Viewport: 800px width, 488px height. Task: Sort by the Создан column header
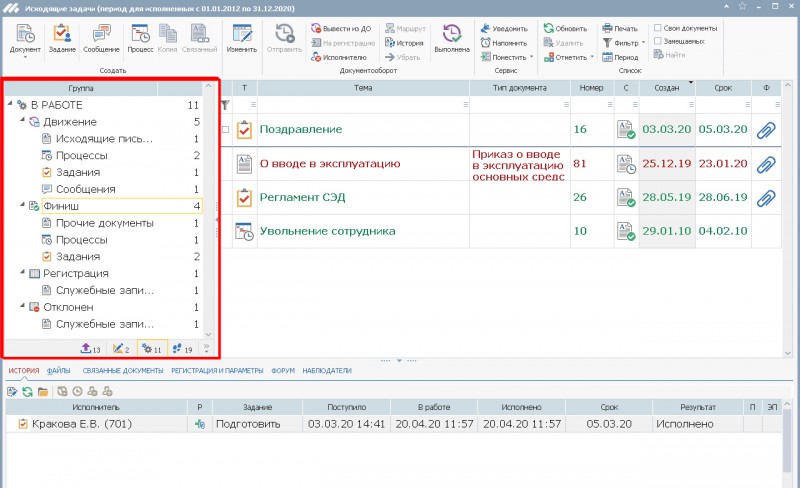(x=667, y=88)
